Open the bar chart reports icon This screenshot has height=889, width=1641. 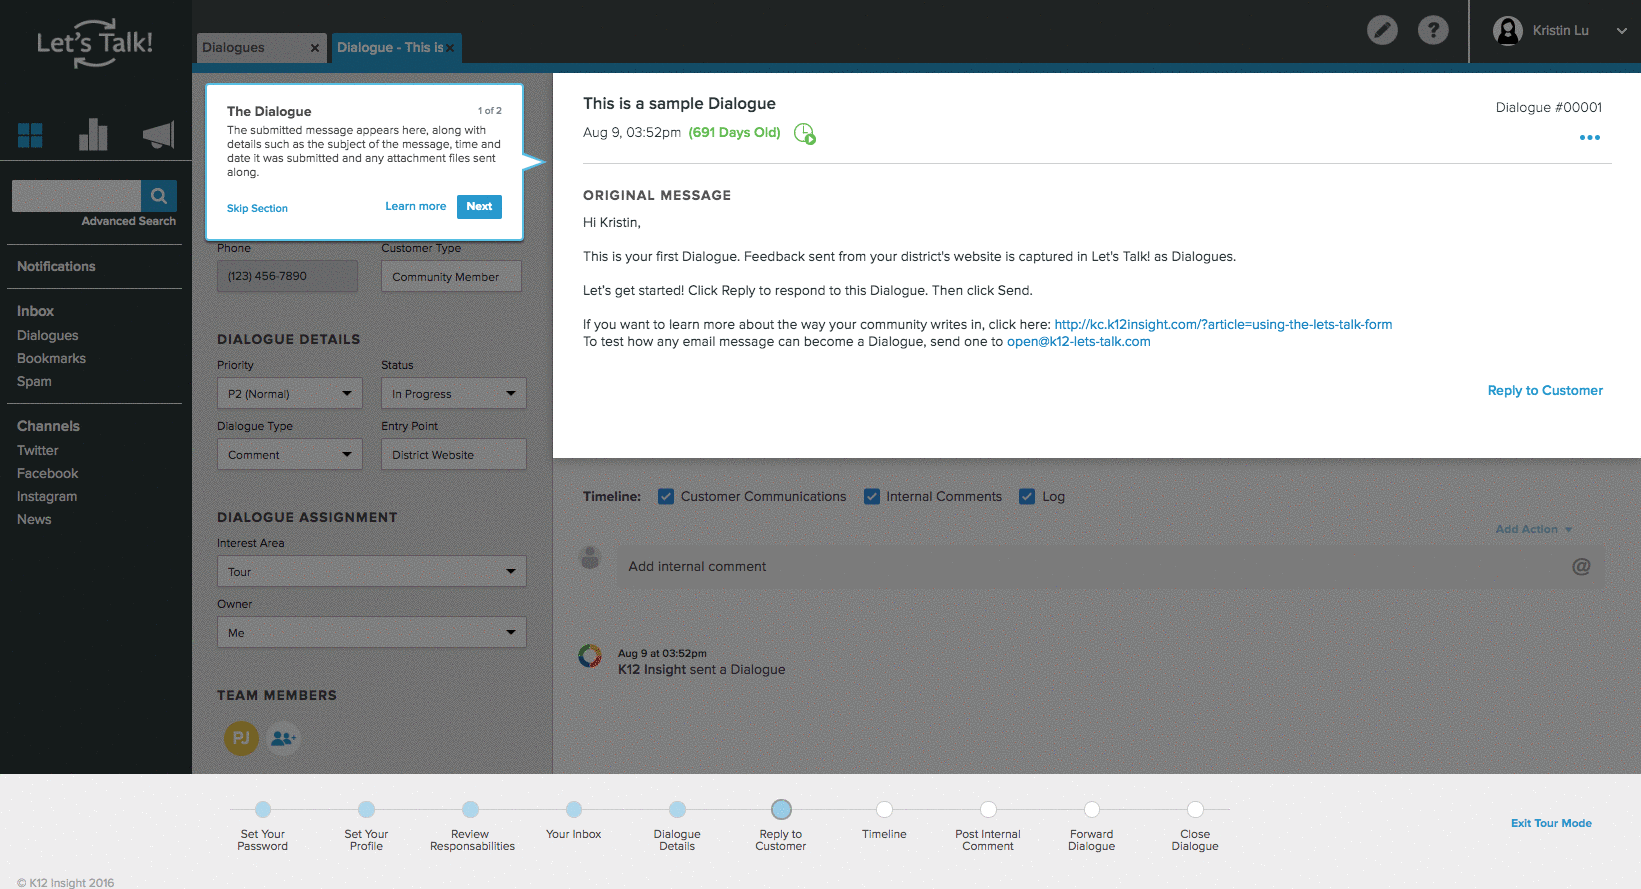(93, 135)
